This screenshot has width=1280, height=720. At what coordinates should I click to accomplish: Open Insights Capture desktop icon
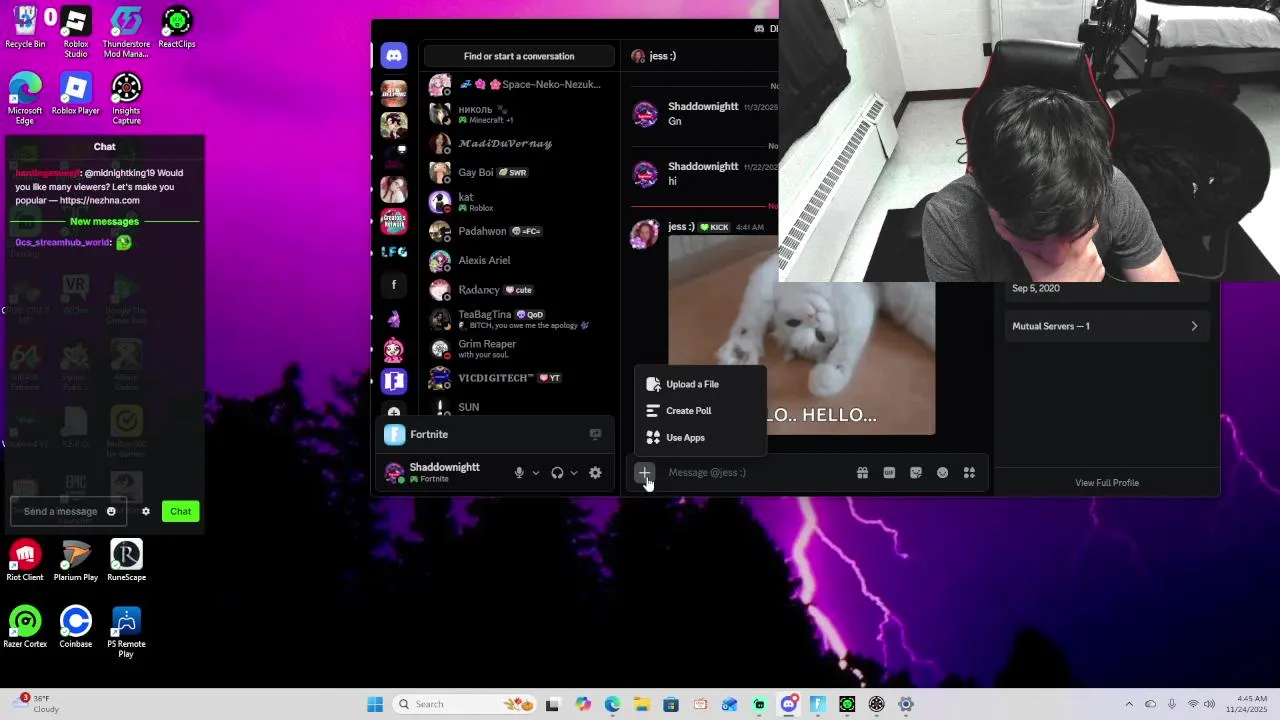click(126, 99)
